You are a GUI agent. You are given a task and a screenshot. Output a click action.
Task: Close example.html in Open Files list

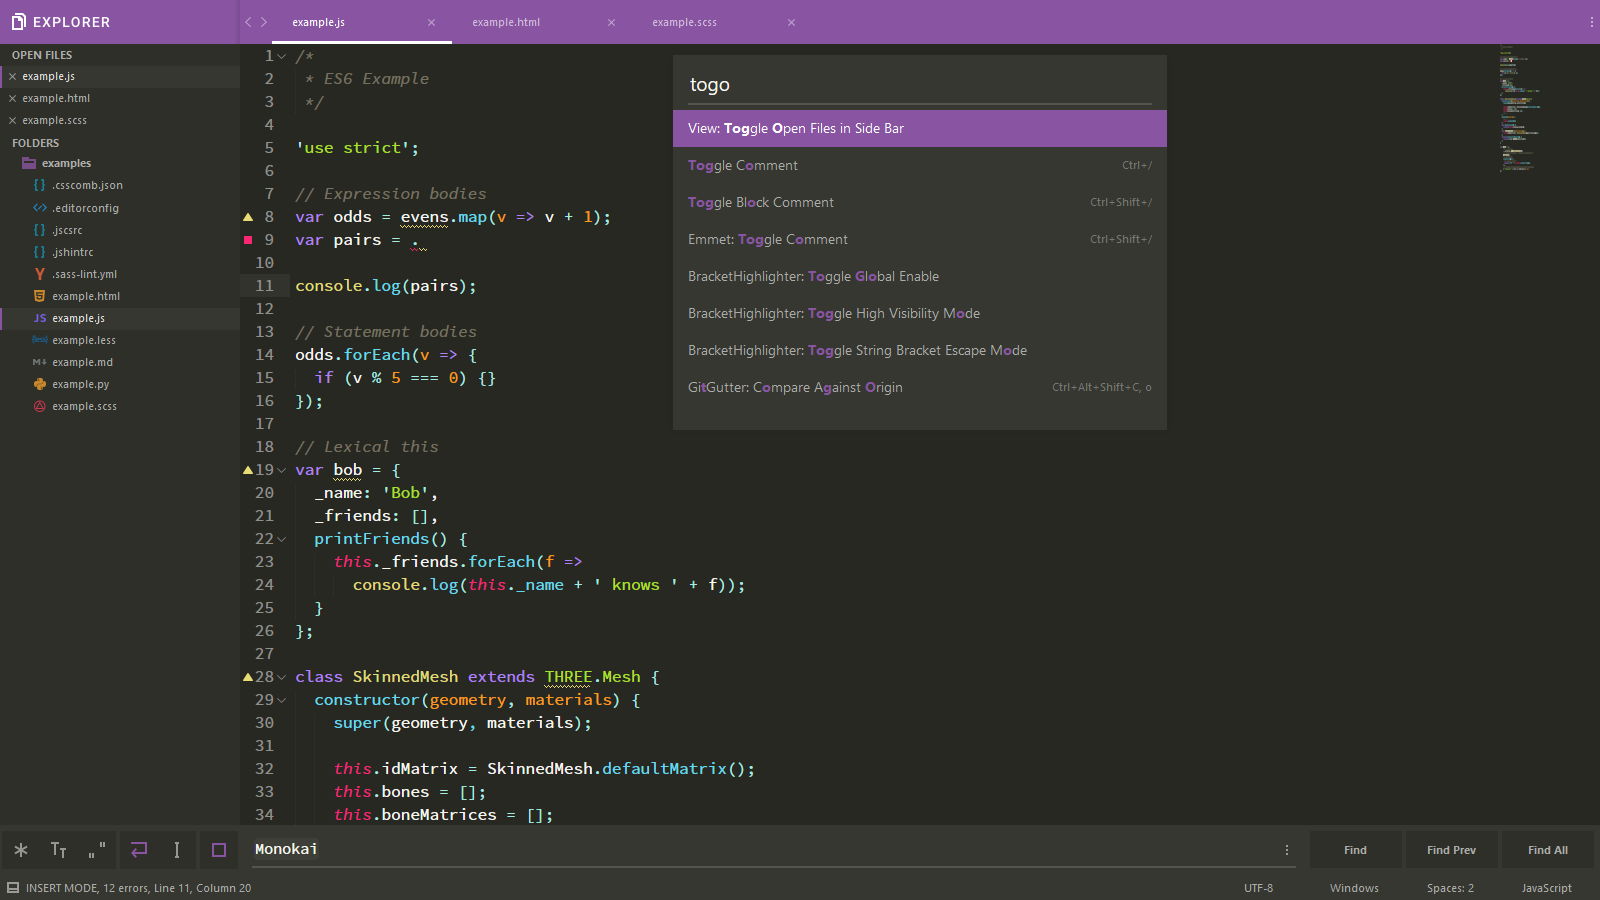12,98
